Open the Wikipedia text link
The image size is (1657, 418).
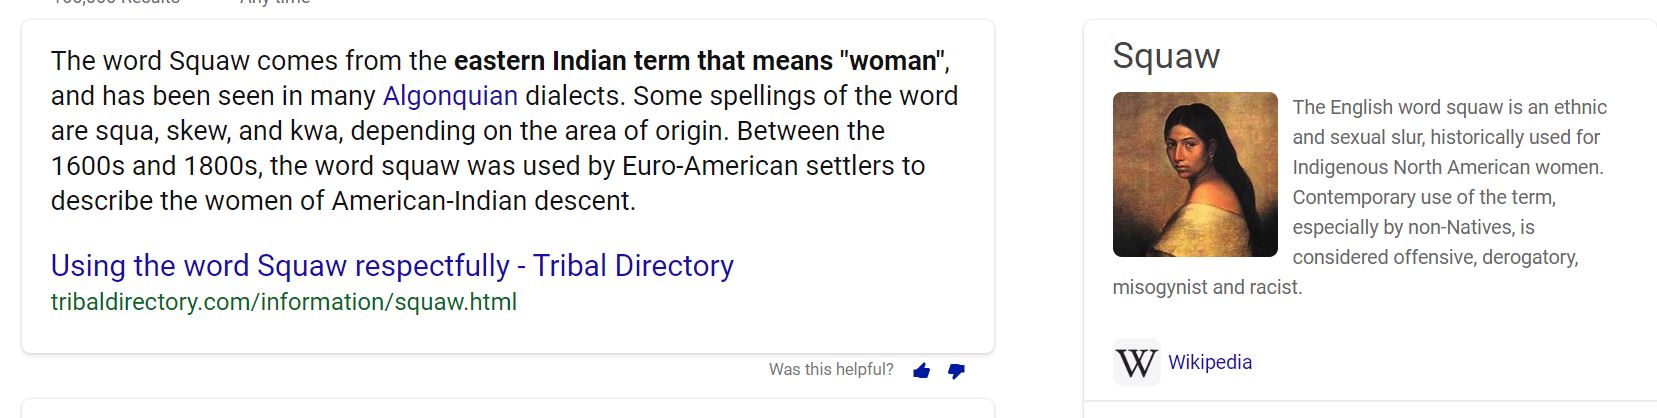1210,362
